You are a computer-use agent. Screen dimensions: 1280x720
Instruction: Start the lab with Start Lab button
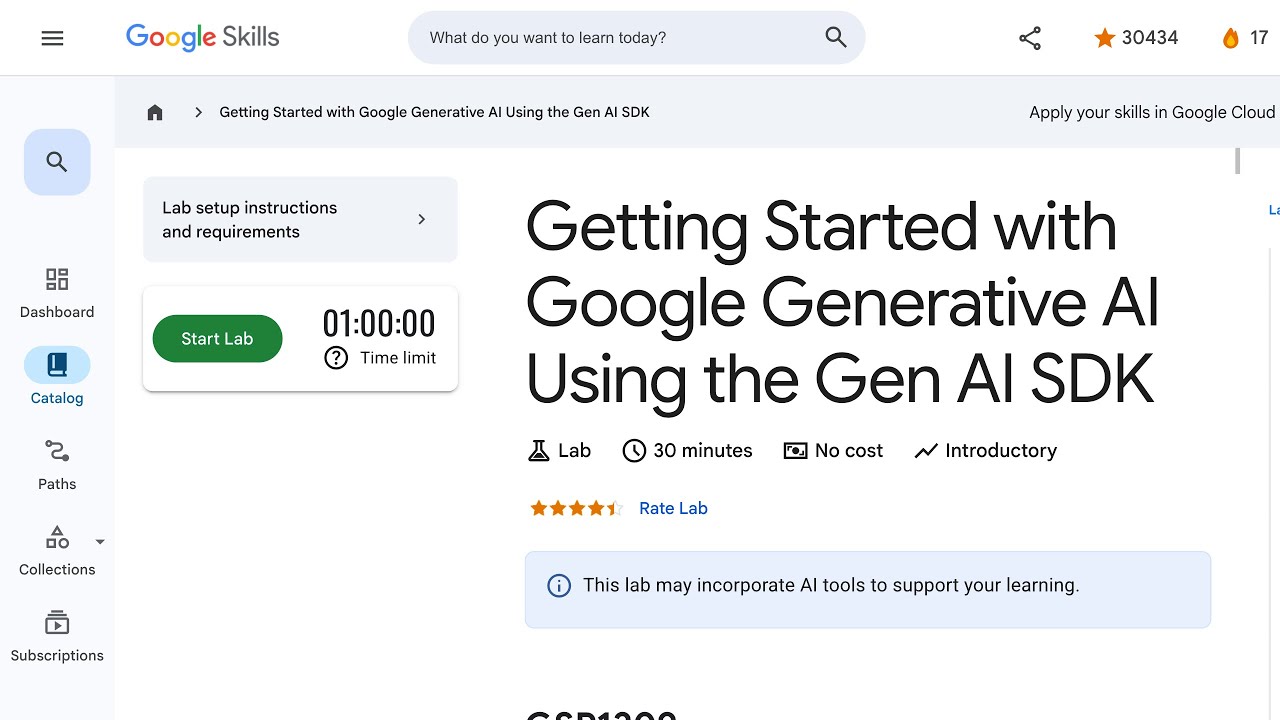pos(217,339)
